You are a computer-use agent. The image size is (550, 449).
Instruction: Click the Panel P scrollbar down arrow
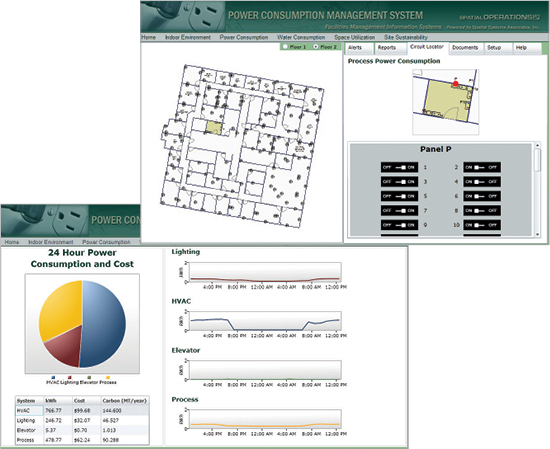point(537,234)
